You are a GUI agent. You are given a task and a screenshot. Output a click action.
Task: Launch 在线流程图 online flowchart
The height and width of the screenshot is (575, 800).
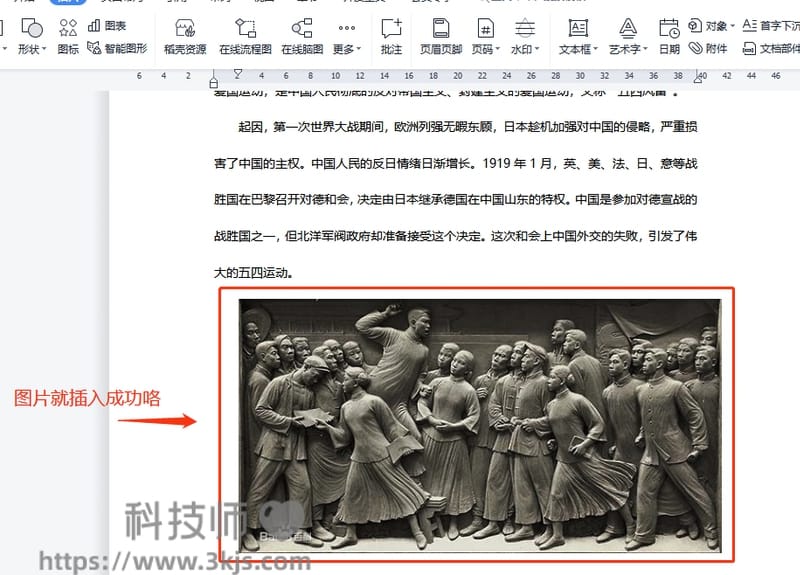[245, 36]
